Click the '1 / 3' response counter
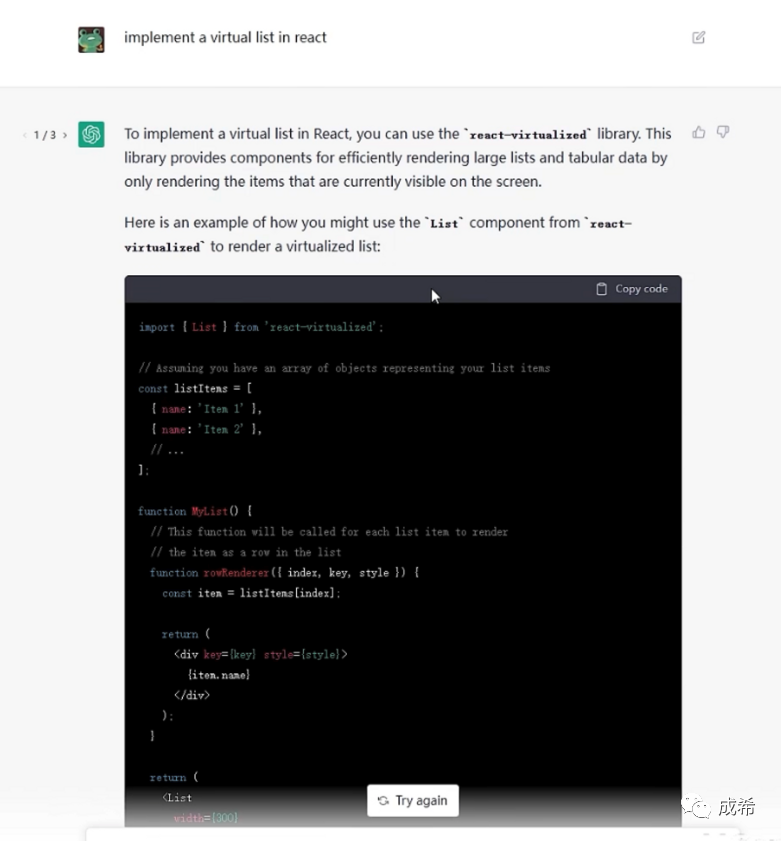The height and width of the screenshot is (841, 781). pos(45,135)
